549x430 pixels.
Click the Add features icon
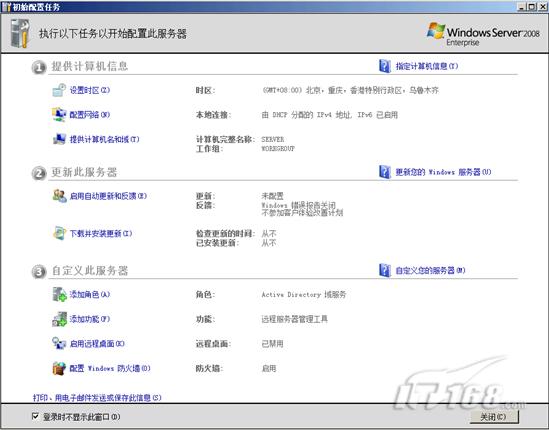coord(59,319)
